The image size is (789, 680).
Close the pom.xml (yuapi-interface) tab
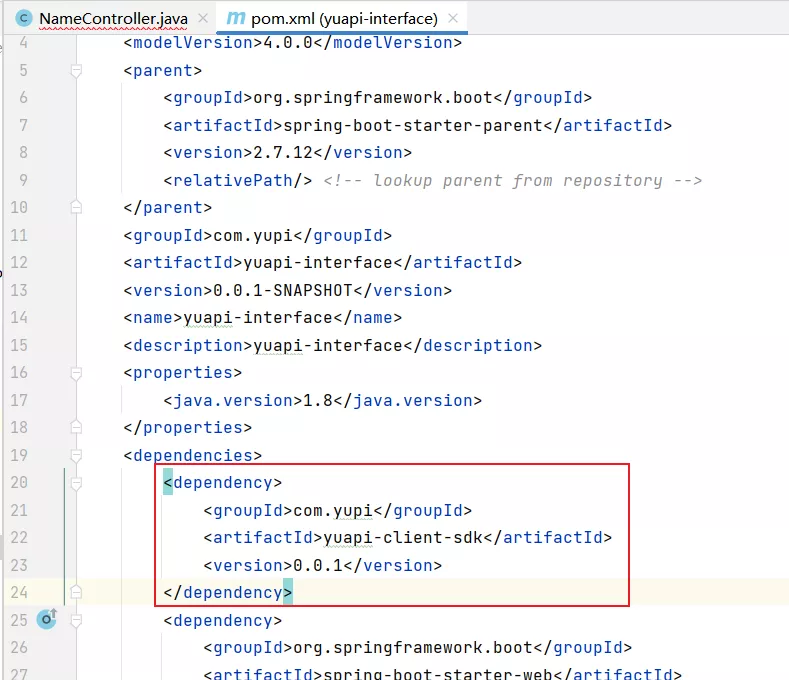click(x=453, y=18)
